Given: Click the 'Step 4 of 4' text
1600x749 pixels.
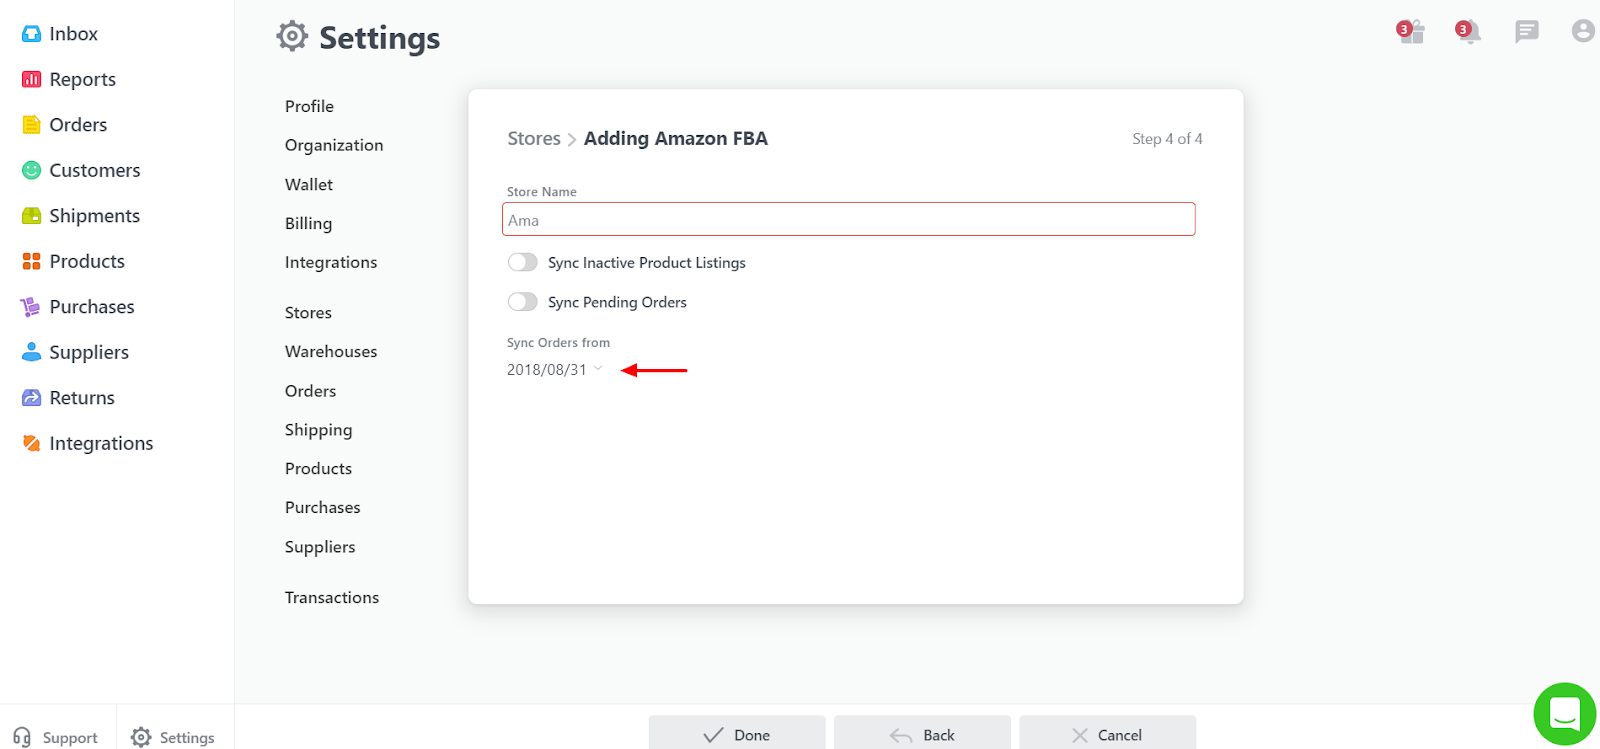Looking at the screenshot, I should click(1167, 139).
